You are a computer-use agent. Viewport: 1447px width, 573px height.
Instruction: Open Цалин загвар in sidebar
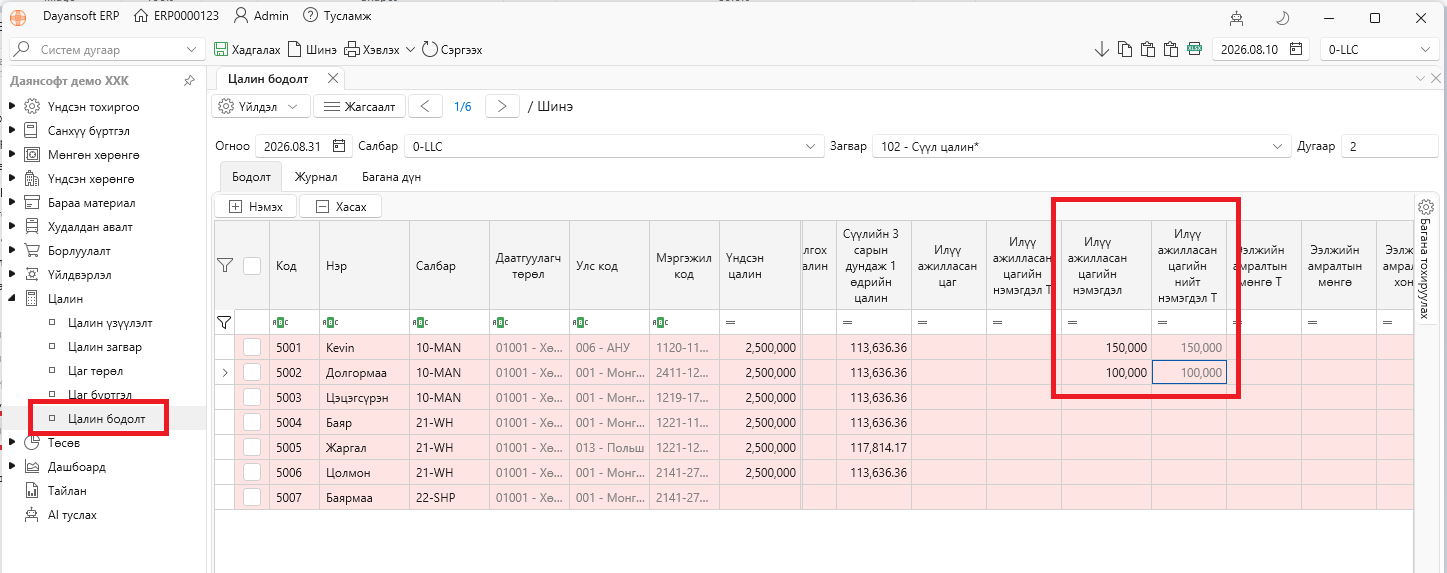(x=105, y=347)
